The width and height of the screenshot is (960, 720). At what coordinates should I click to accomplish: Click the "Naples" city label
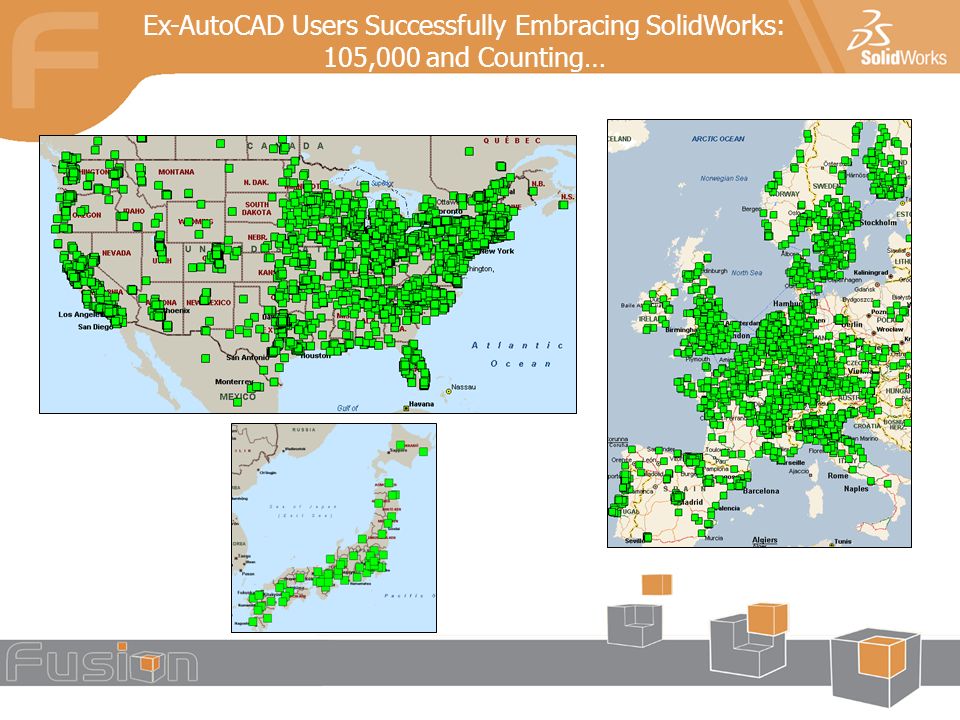[x=856, y=489]
